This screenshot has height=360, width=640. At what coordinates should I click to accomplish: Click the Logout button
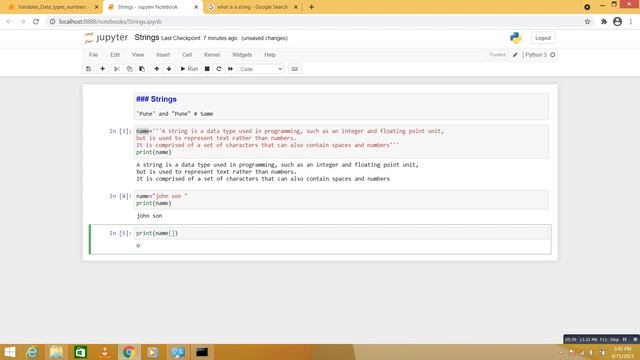543,38
